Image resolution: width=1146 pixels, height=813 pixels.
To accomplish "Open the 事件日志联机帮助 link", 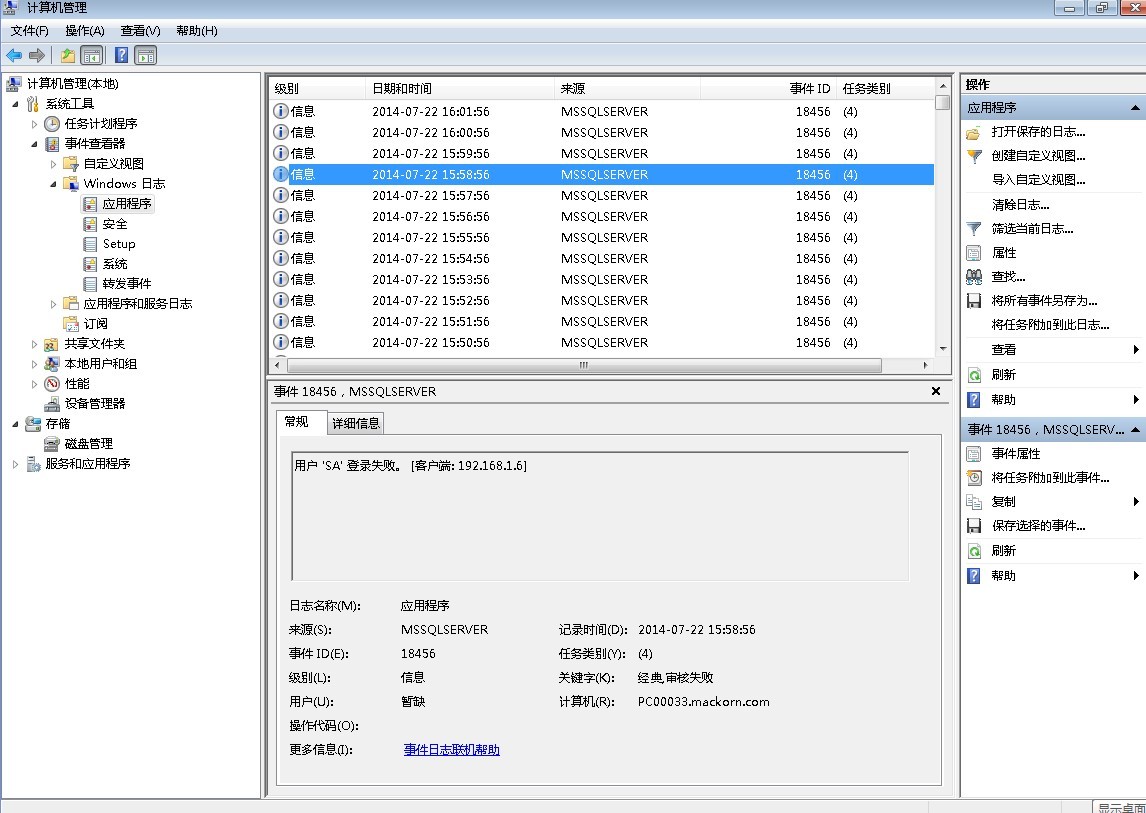I will pyautogui.click(x=451, y=750).
